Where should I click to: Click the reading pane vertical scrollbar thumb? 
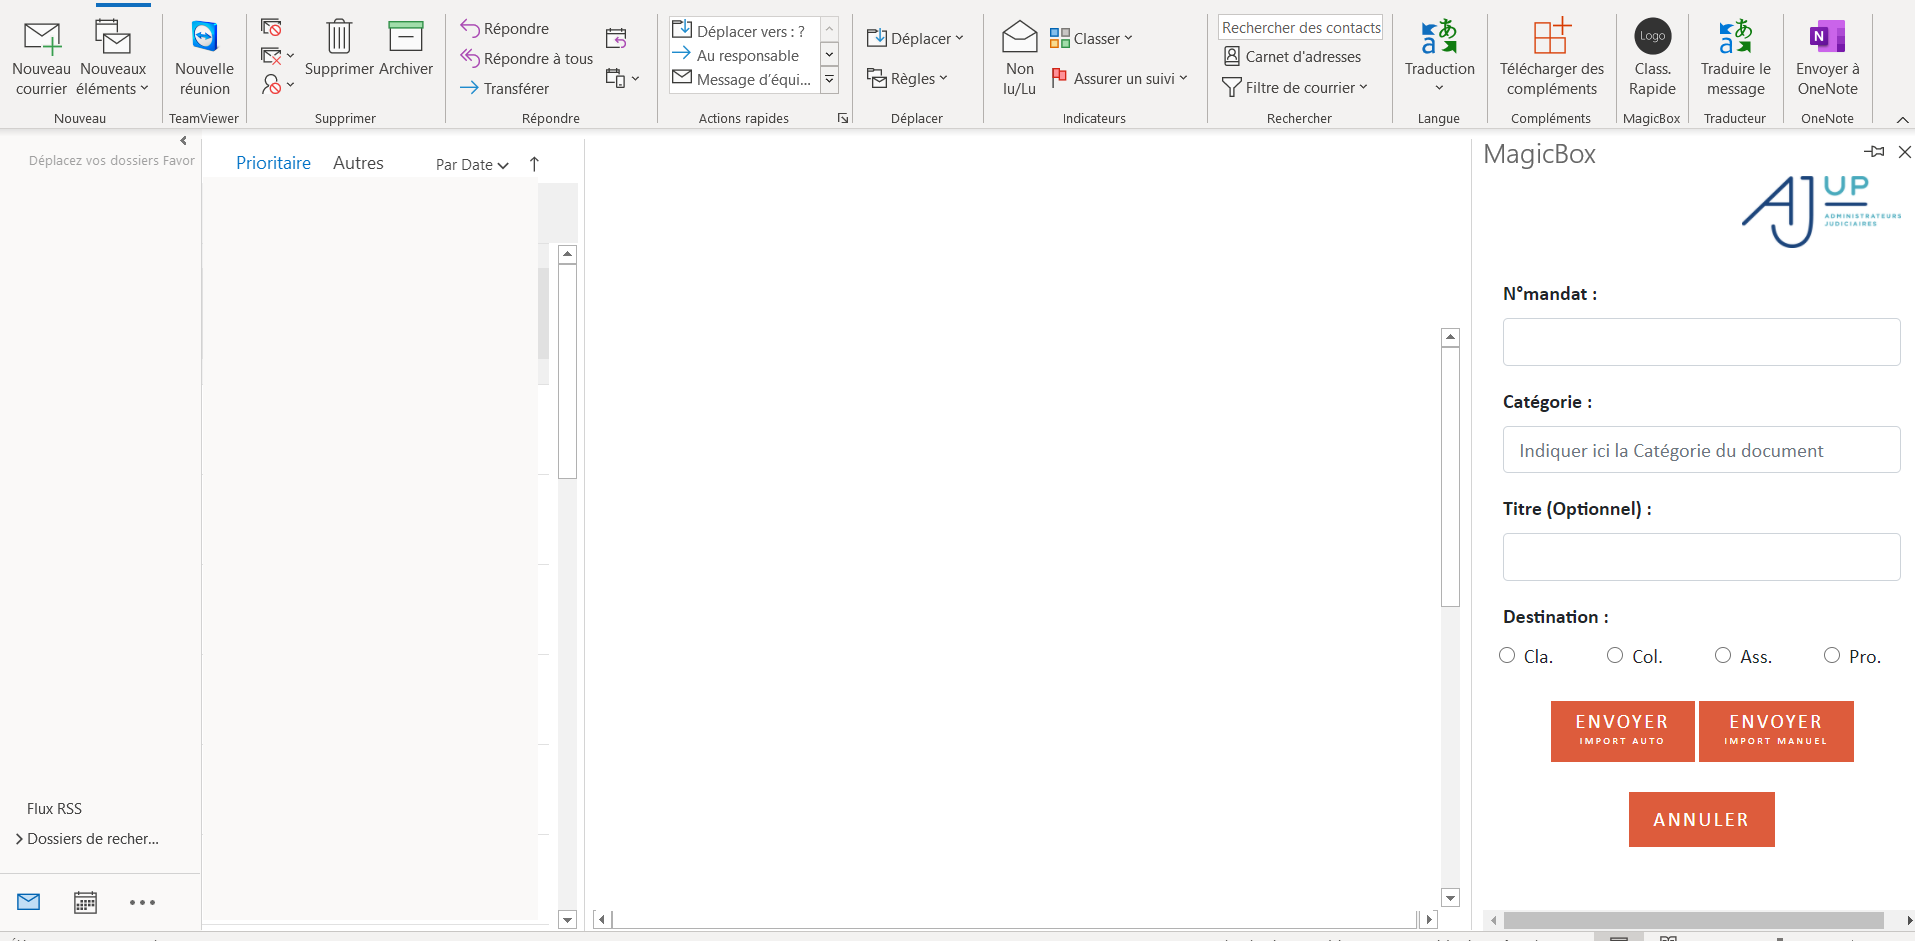1450,476
